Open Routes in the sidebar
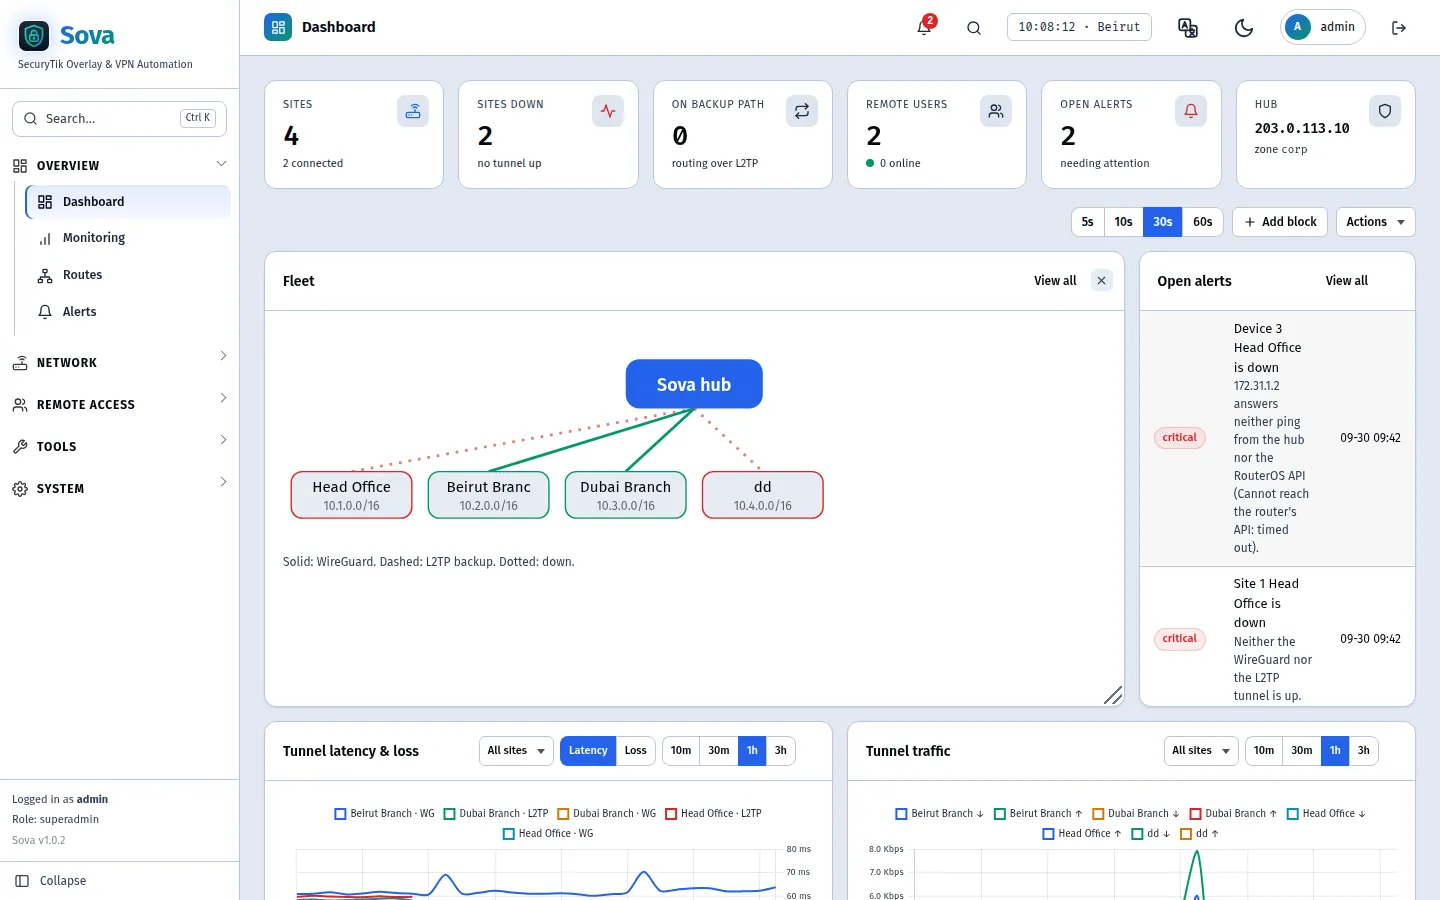 click(128, 275)
